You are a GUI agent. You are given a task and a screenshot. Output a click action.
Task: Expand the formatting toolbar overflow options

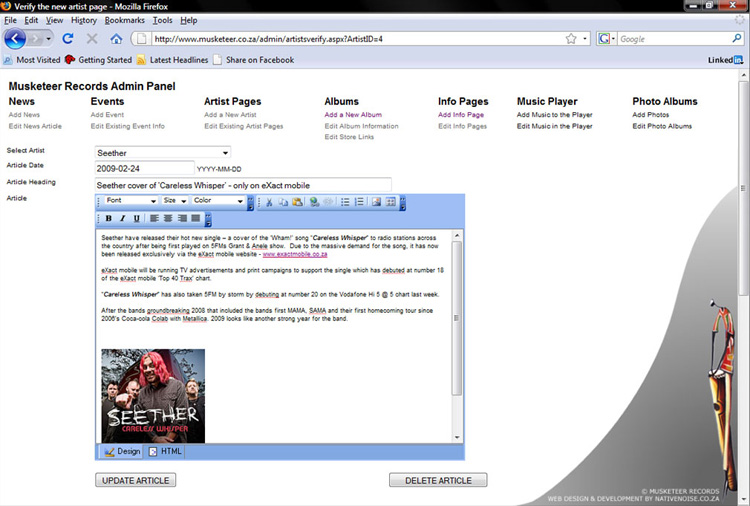(x=208, y=220)
